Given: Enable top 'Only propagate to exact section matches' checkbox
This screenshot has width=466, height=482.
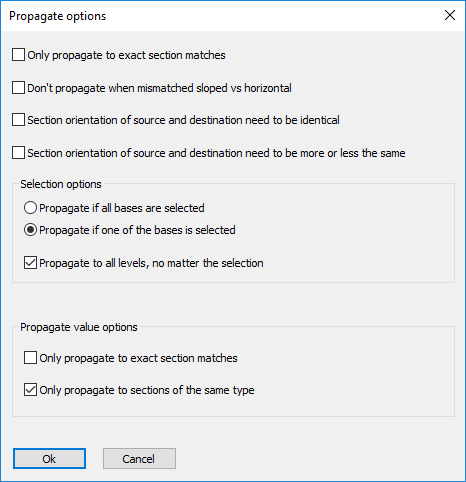Looking at the screenshot, I should pyautogui.click(x=18, y=55).
